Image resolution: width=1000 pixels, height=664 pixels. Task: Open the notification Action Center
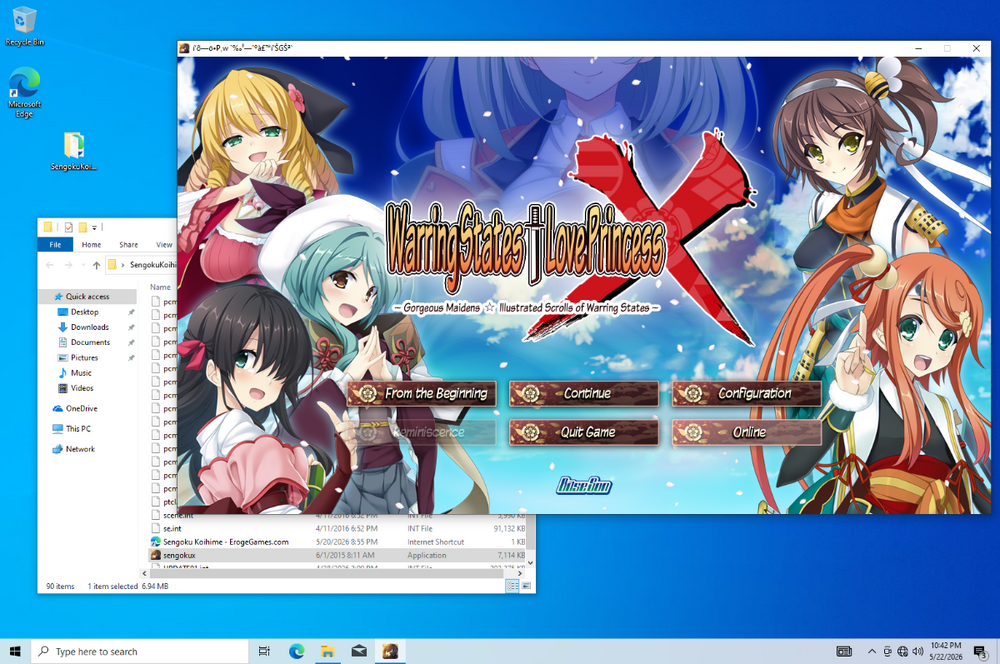(x=980, y=651)
